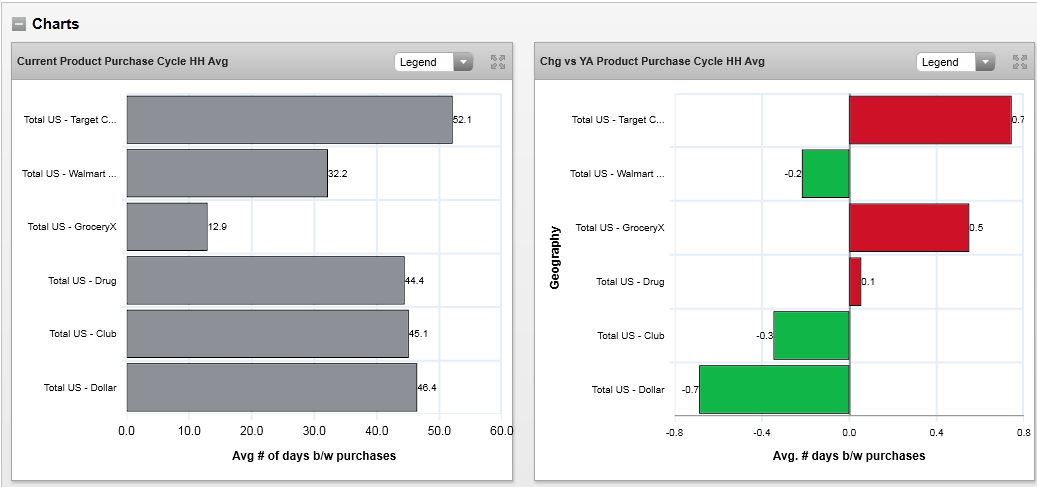The image size is (1037, 487).
Task: Click the Club gray bar 45.1
Action: pyautogui.click(x=267, y=334)
